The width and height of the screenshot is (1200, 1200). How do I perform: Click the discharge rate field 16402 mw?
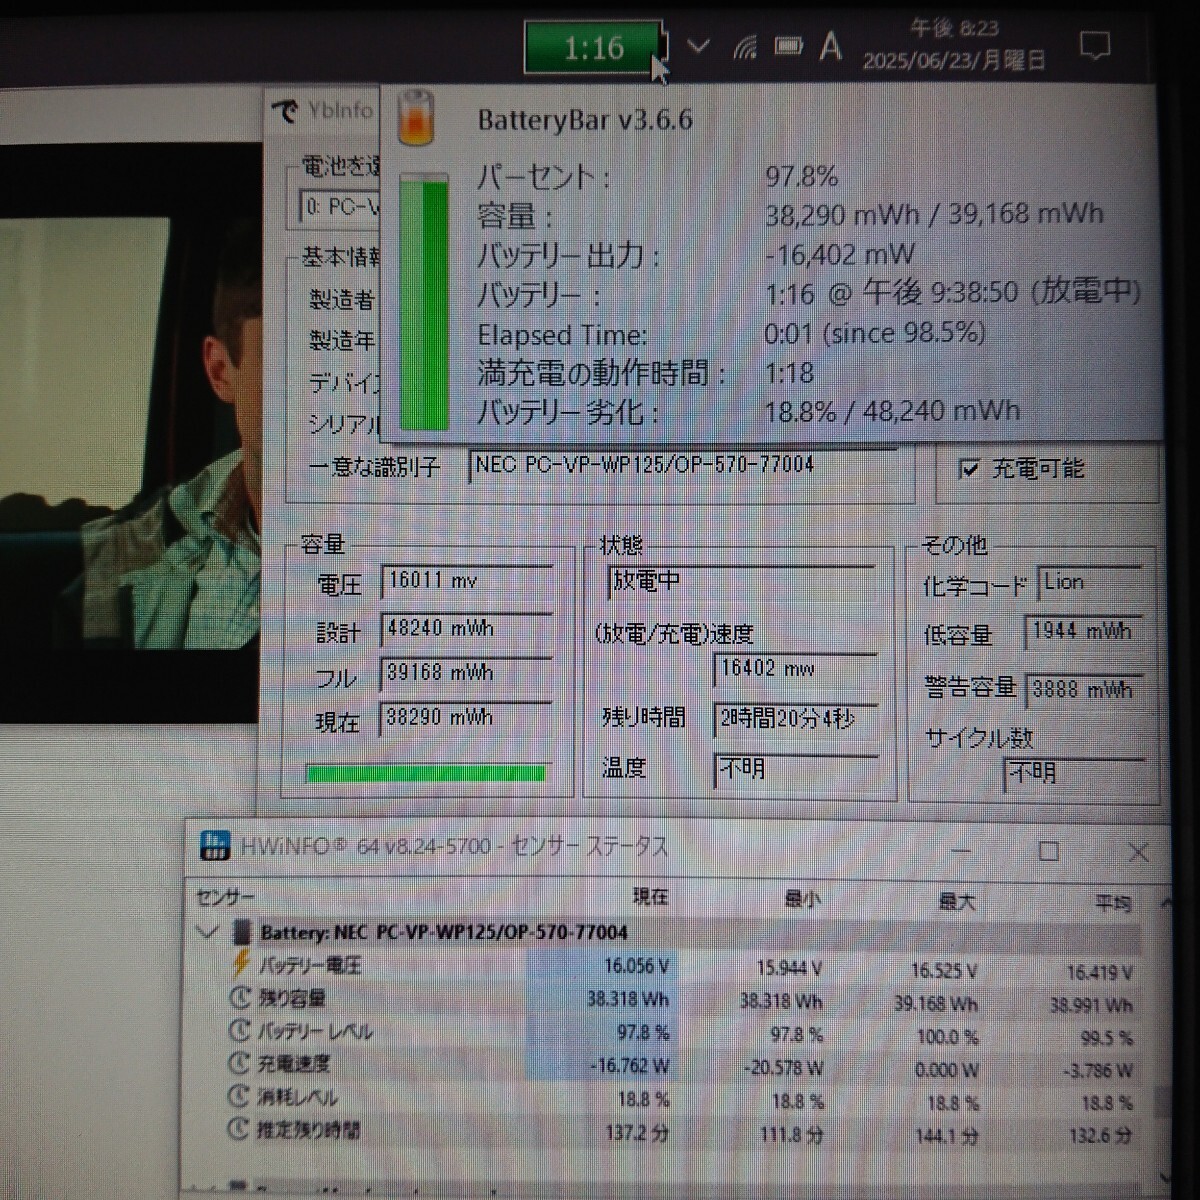(796, 669)
